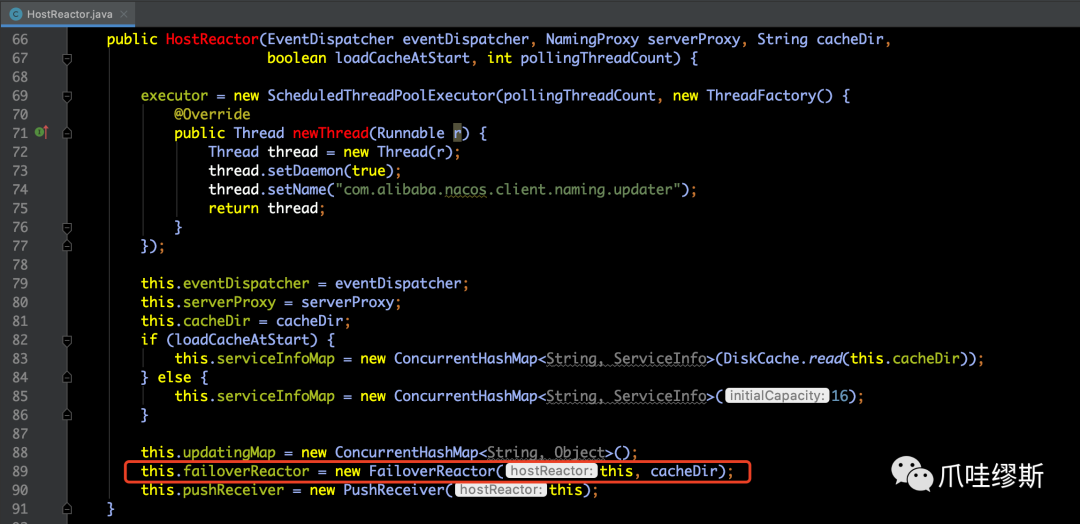Click 'NamingProxy' type on line 66

click(592, 39)
